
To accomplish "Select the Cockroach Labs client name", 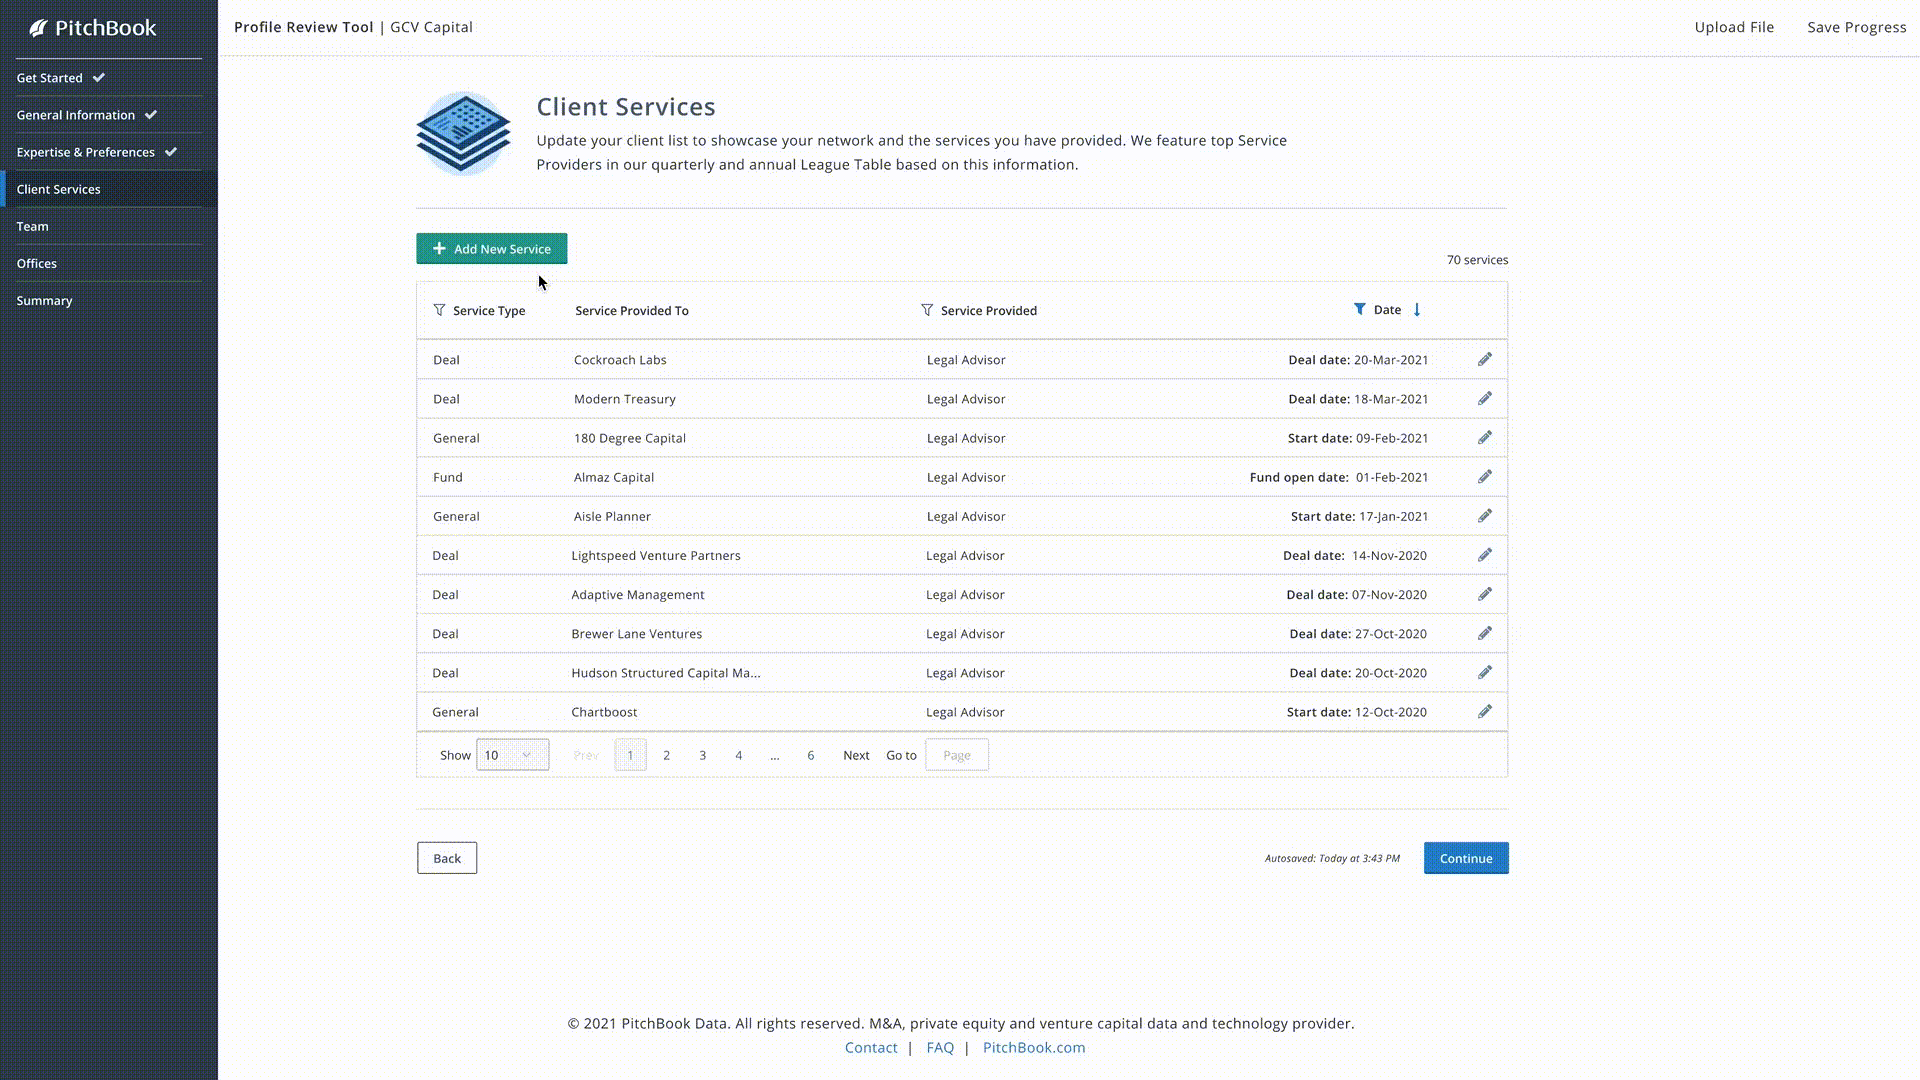I will pos(620,360).
